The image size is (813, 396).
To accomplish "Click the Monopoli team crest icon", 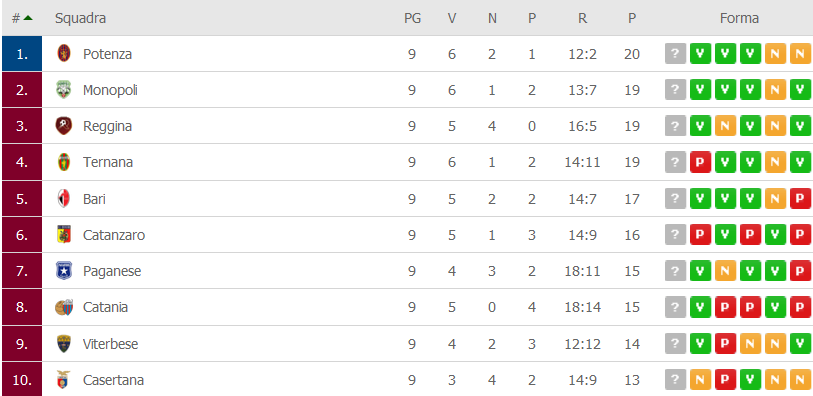I will click(64, 90).
